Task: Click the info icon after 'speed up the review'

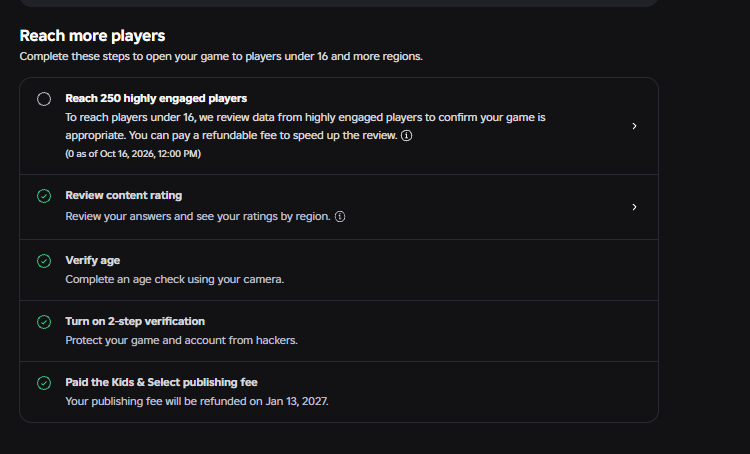Action: pyautogui.click(x=407, y=135)
